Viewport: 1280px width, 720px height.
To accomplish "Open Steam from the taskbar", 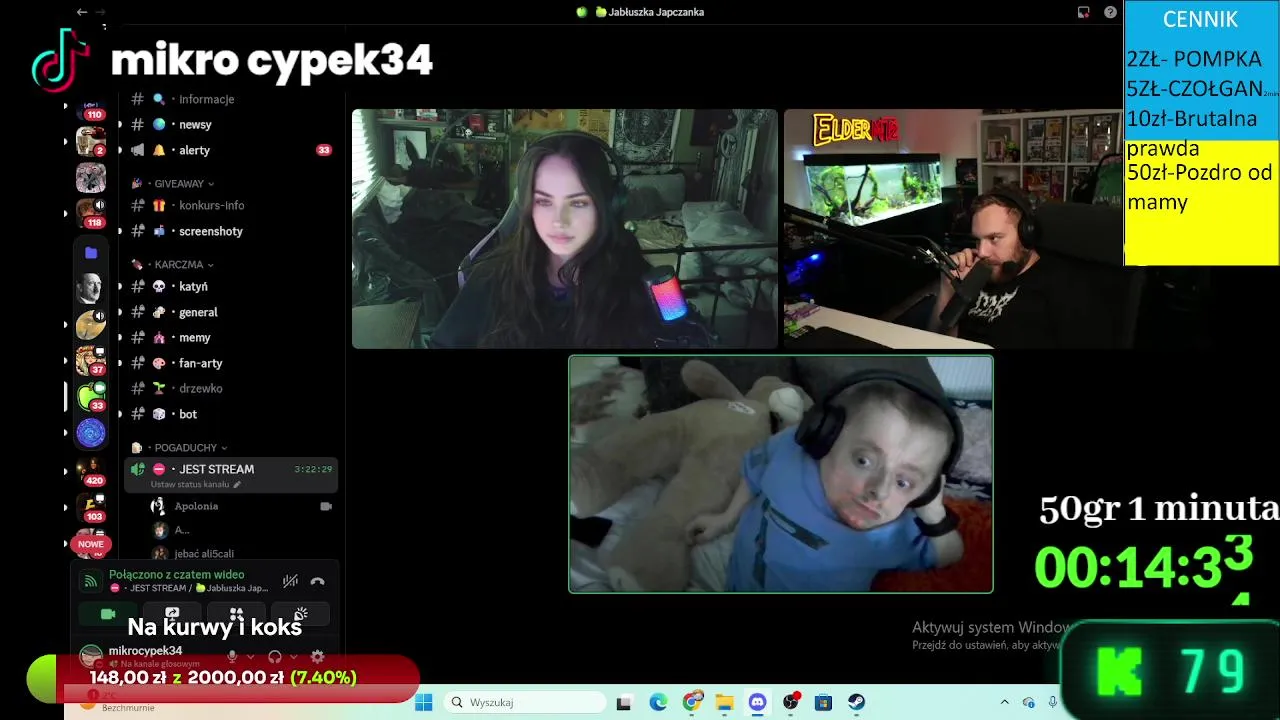I will click(x=857, y=702).
